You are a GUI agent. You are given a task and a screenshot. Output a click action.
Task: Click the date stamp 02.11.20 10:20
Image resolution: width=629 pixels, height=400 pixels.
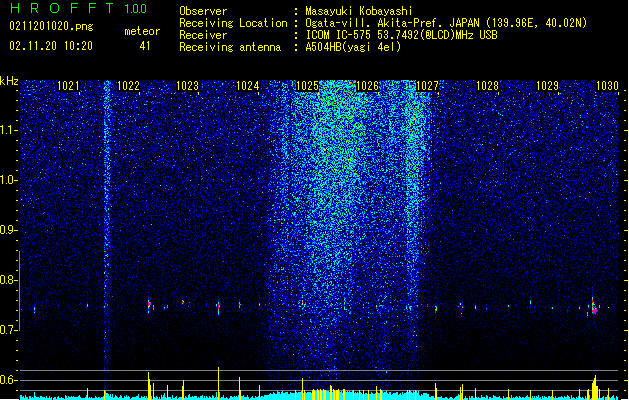51,46
